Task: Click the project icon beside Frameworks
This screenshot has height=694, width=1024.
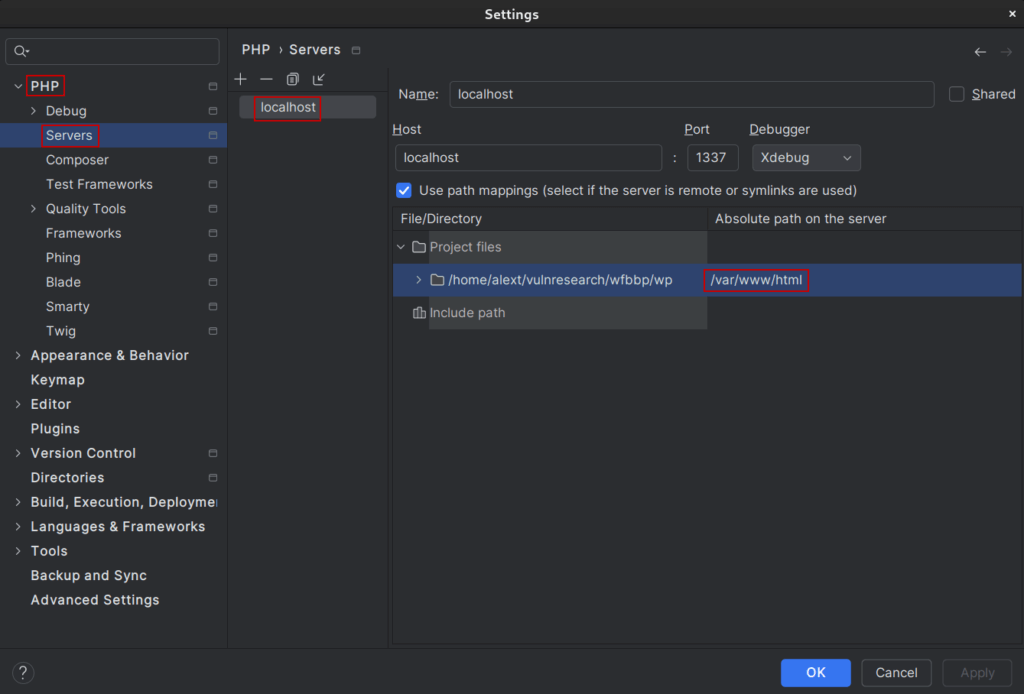Action: (213, 233)
